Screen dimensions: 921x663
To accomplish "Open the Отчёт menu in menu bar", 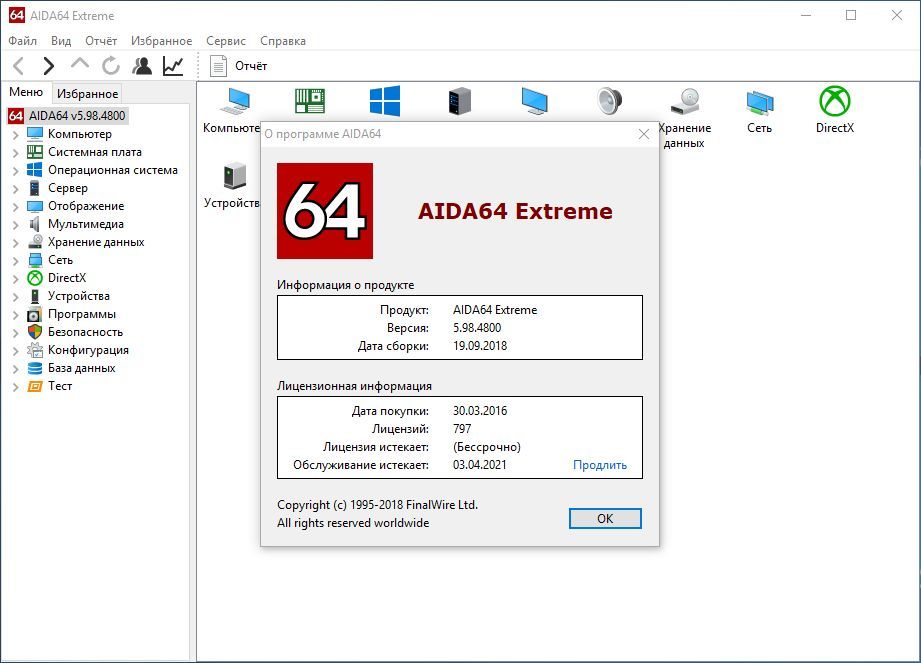I will [101, 41].
